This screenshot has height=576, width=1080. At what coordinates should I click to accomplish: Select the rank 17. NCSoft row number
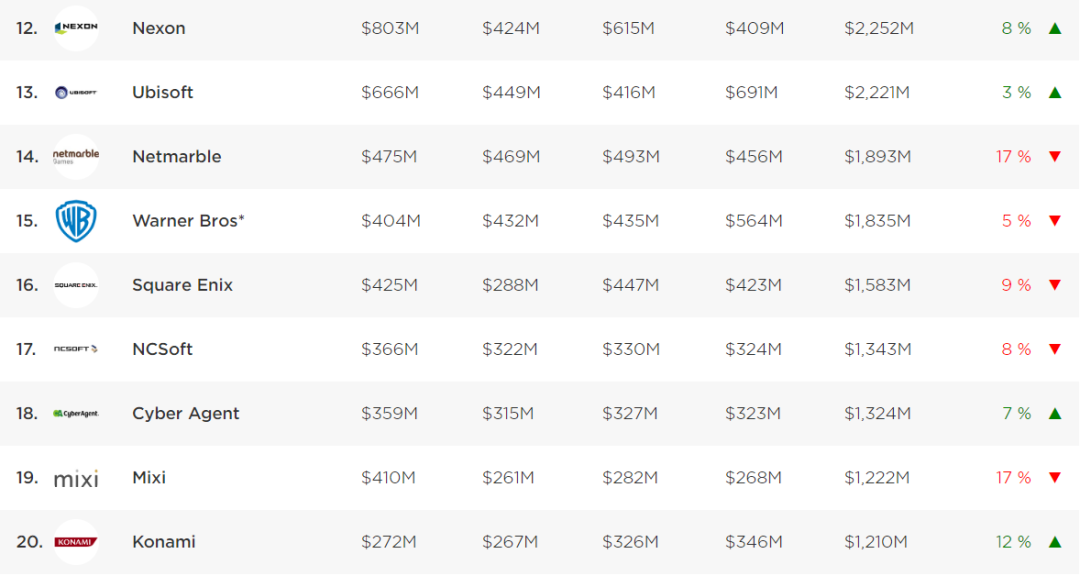point(27,349)
